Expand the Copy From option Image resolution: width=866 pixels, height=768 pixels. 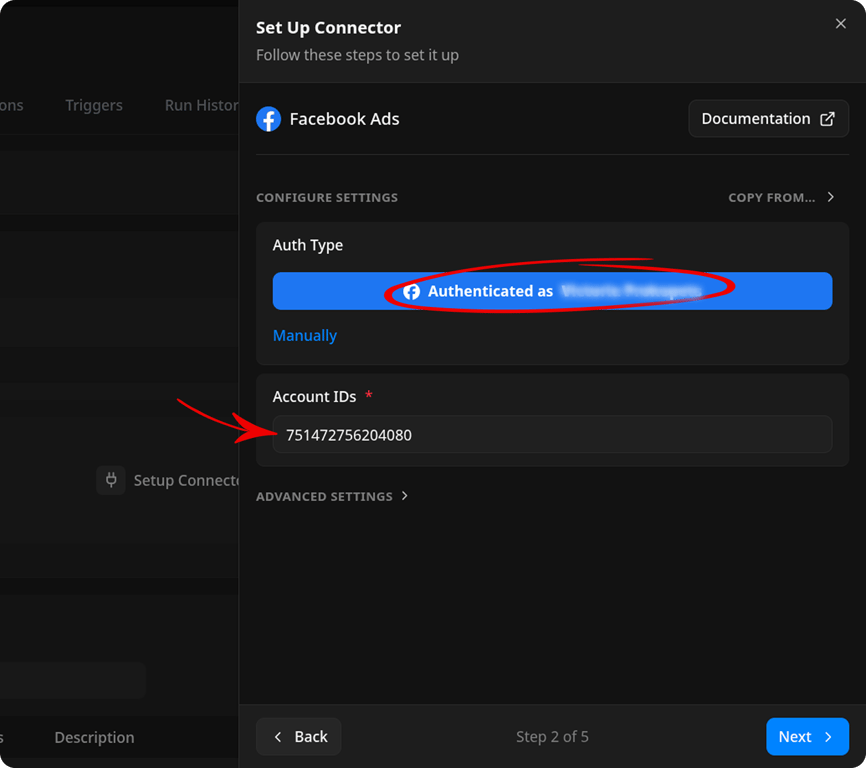click(781, 198)
